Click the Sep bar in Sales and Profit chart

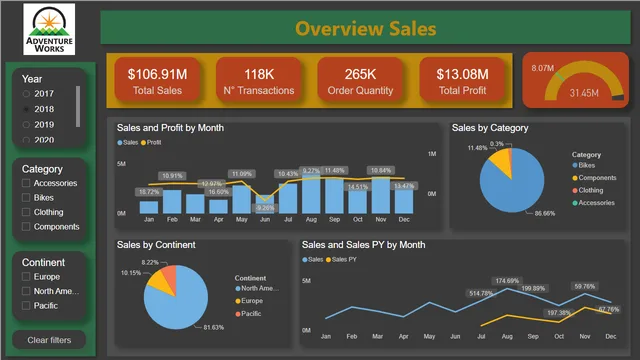tap(334, 195)
